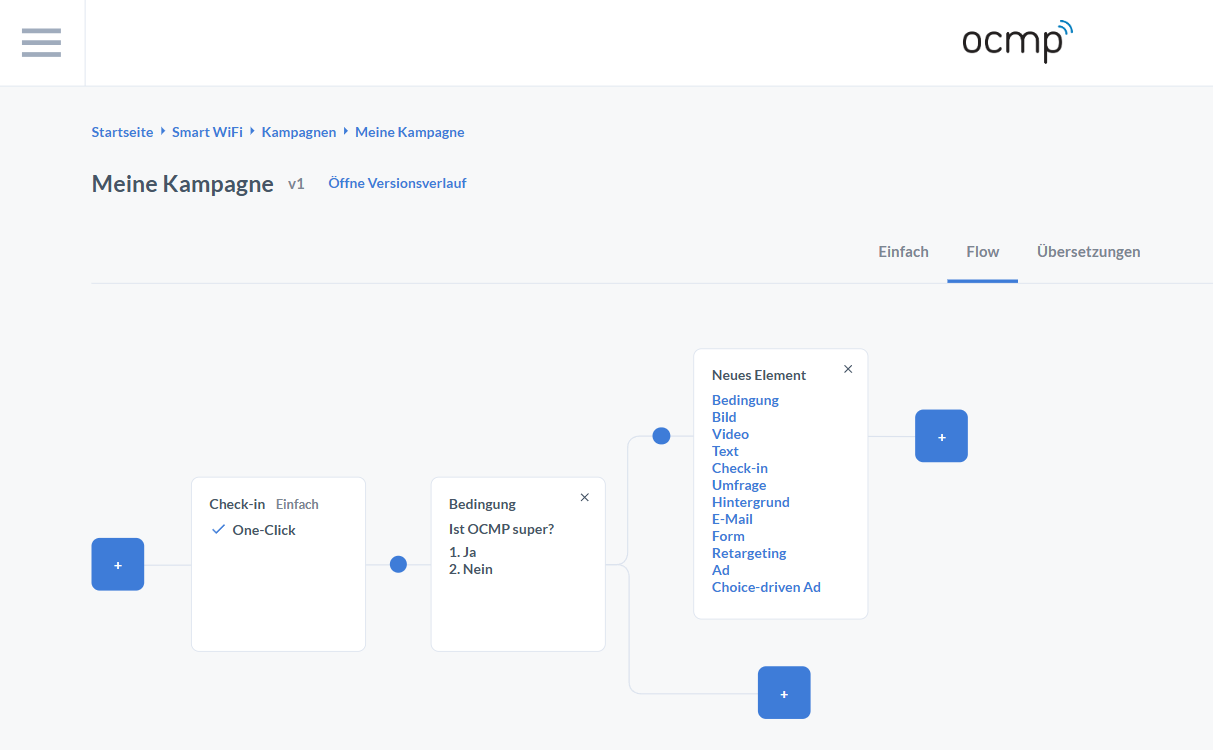Screen dimensions: 1213x750
Task: Navigate to Smart WiFi breadcrumb
Action: pos(207,132)
